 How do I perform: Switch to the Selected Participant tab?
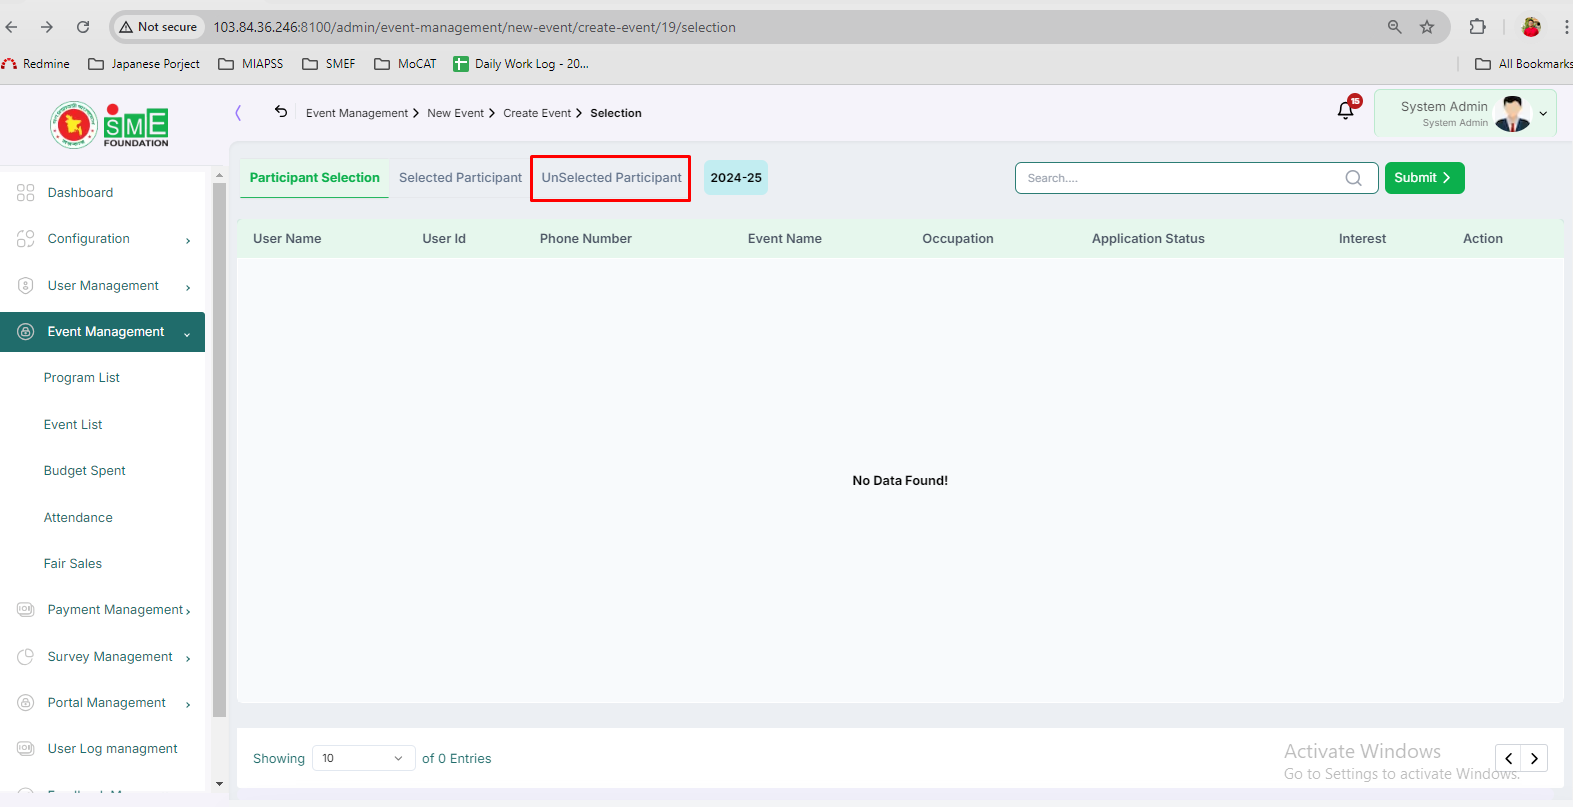[460, 178]
